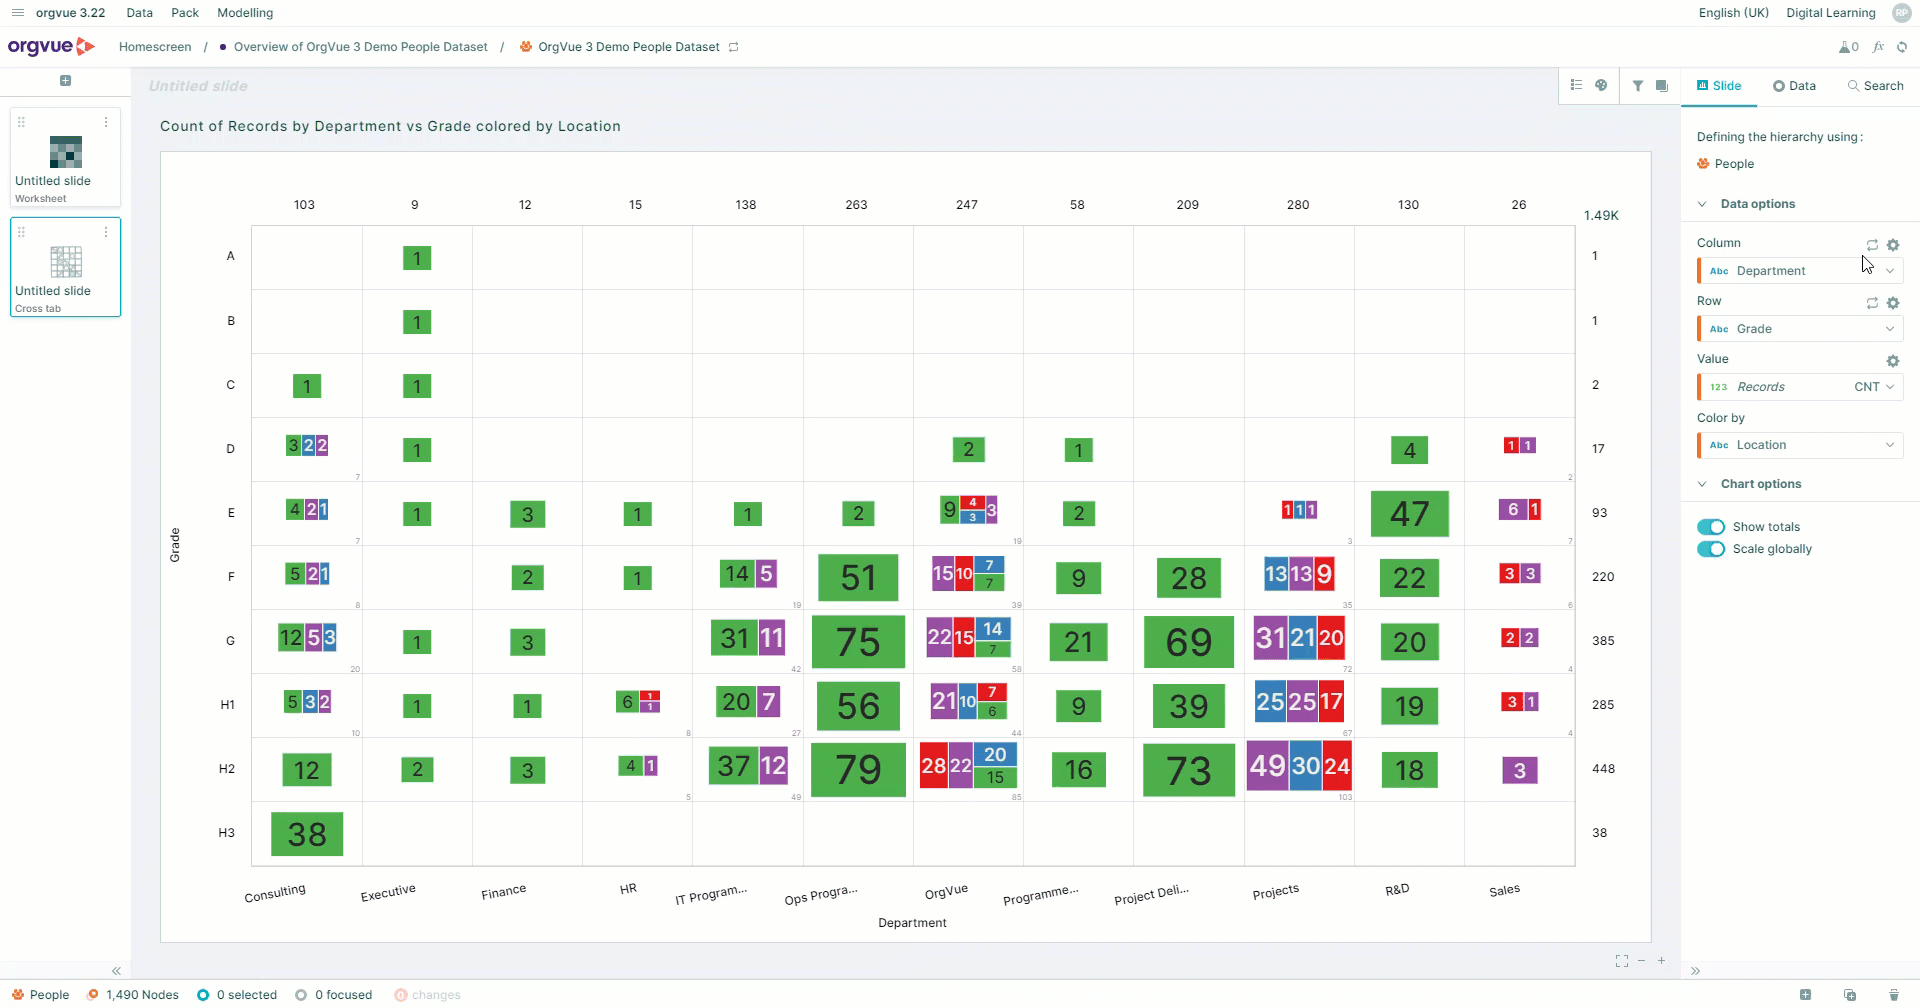The width and height of the screenshot is (1920, 1008).
Task: Click the duplicate icon in bottom status bar
Action: click(x=1850, y=994)
